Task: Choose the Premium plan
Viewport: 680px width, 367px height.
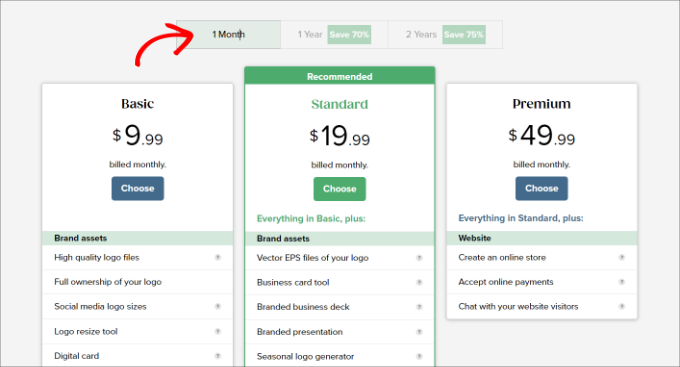Action: [541, 188]
